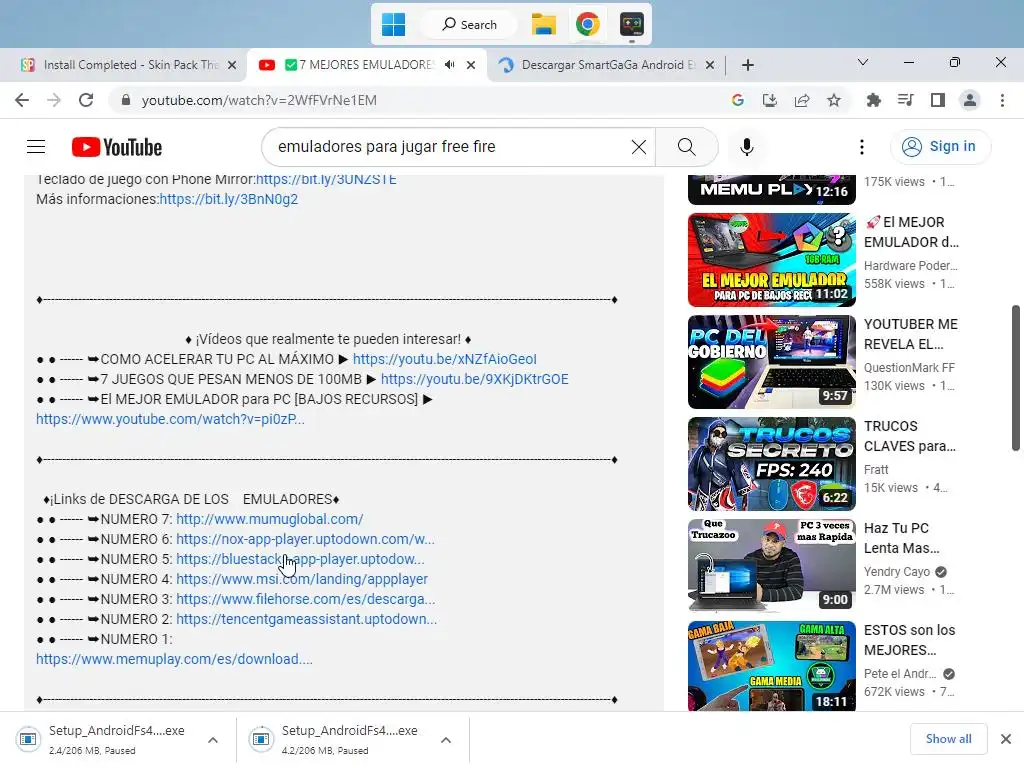Screen dimensions: 1024x768
Task: Open the filehorse.com descarga link
Action: point(306,600)
